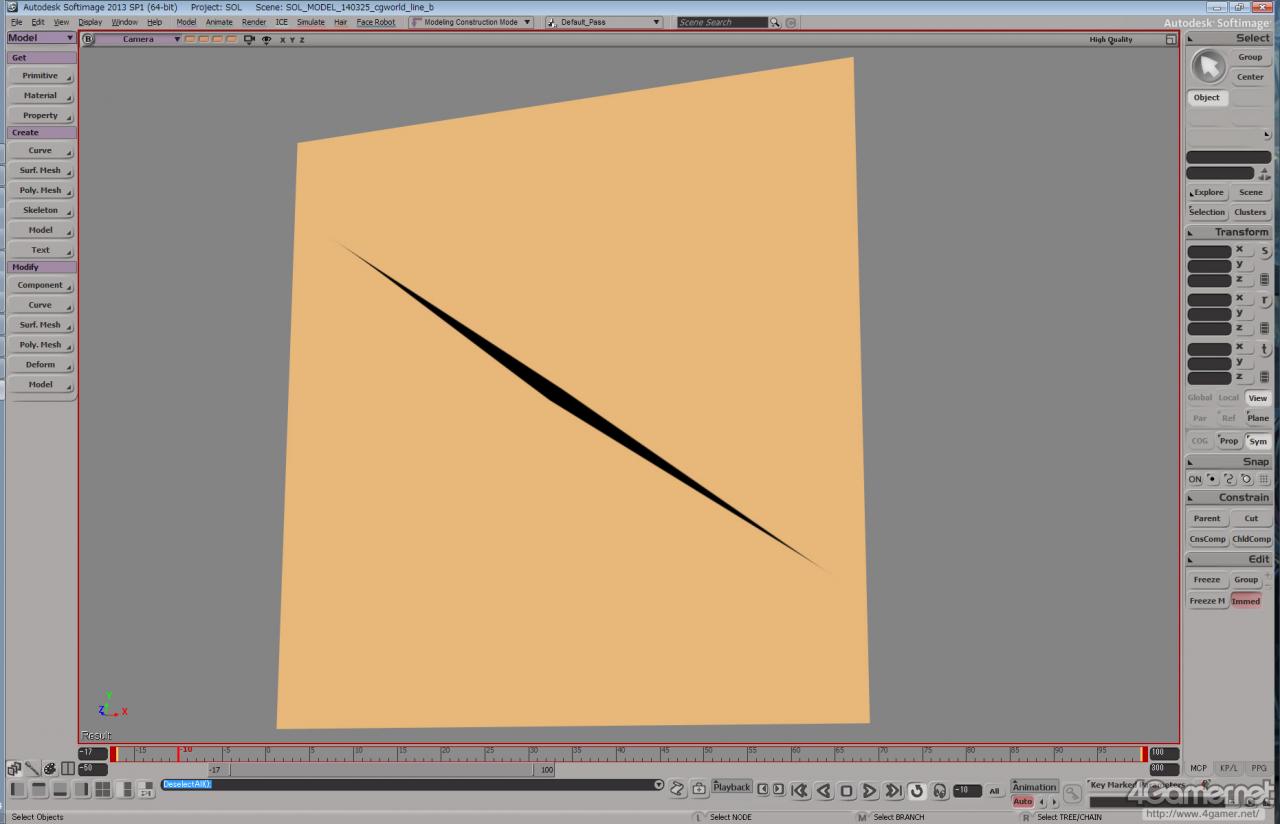The width and height of the screenshot is (1280, 824).
Task: Toggle the All playback range button
Action: coord(994,791)
